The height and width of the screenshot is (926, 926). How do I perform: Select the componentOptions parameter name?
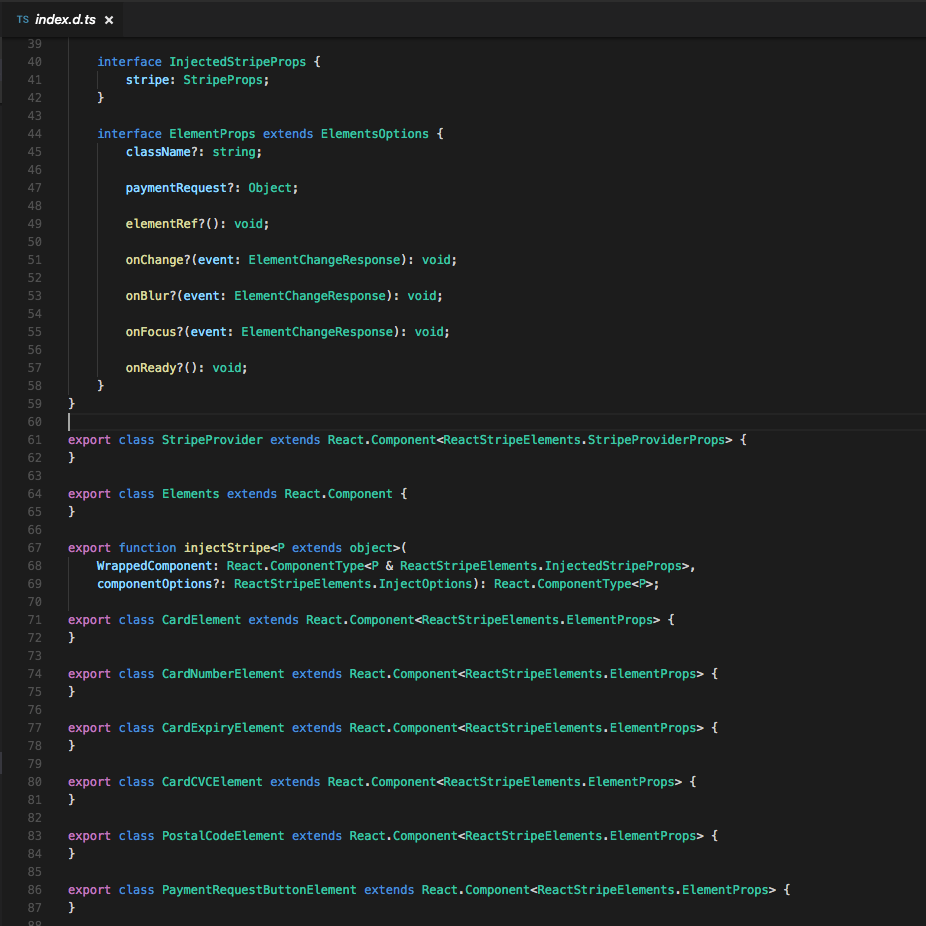166,583
